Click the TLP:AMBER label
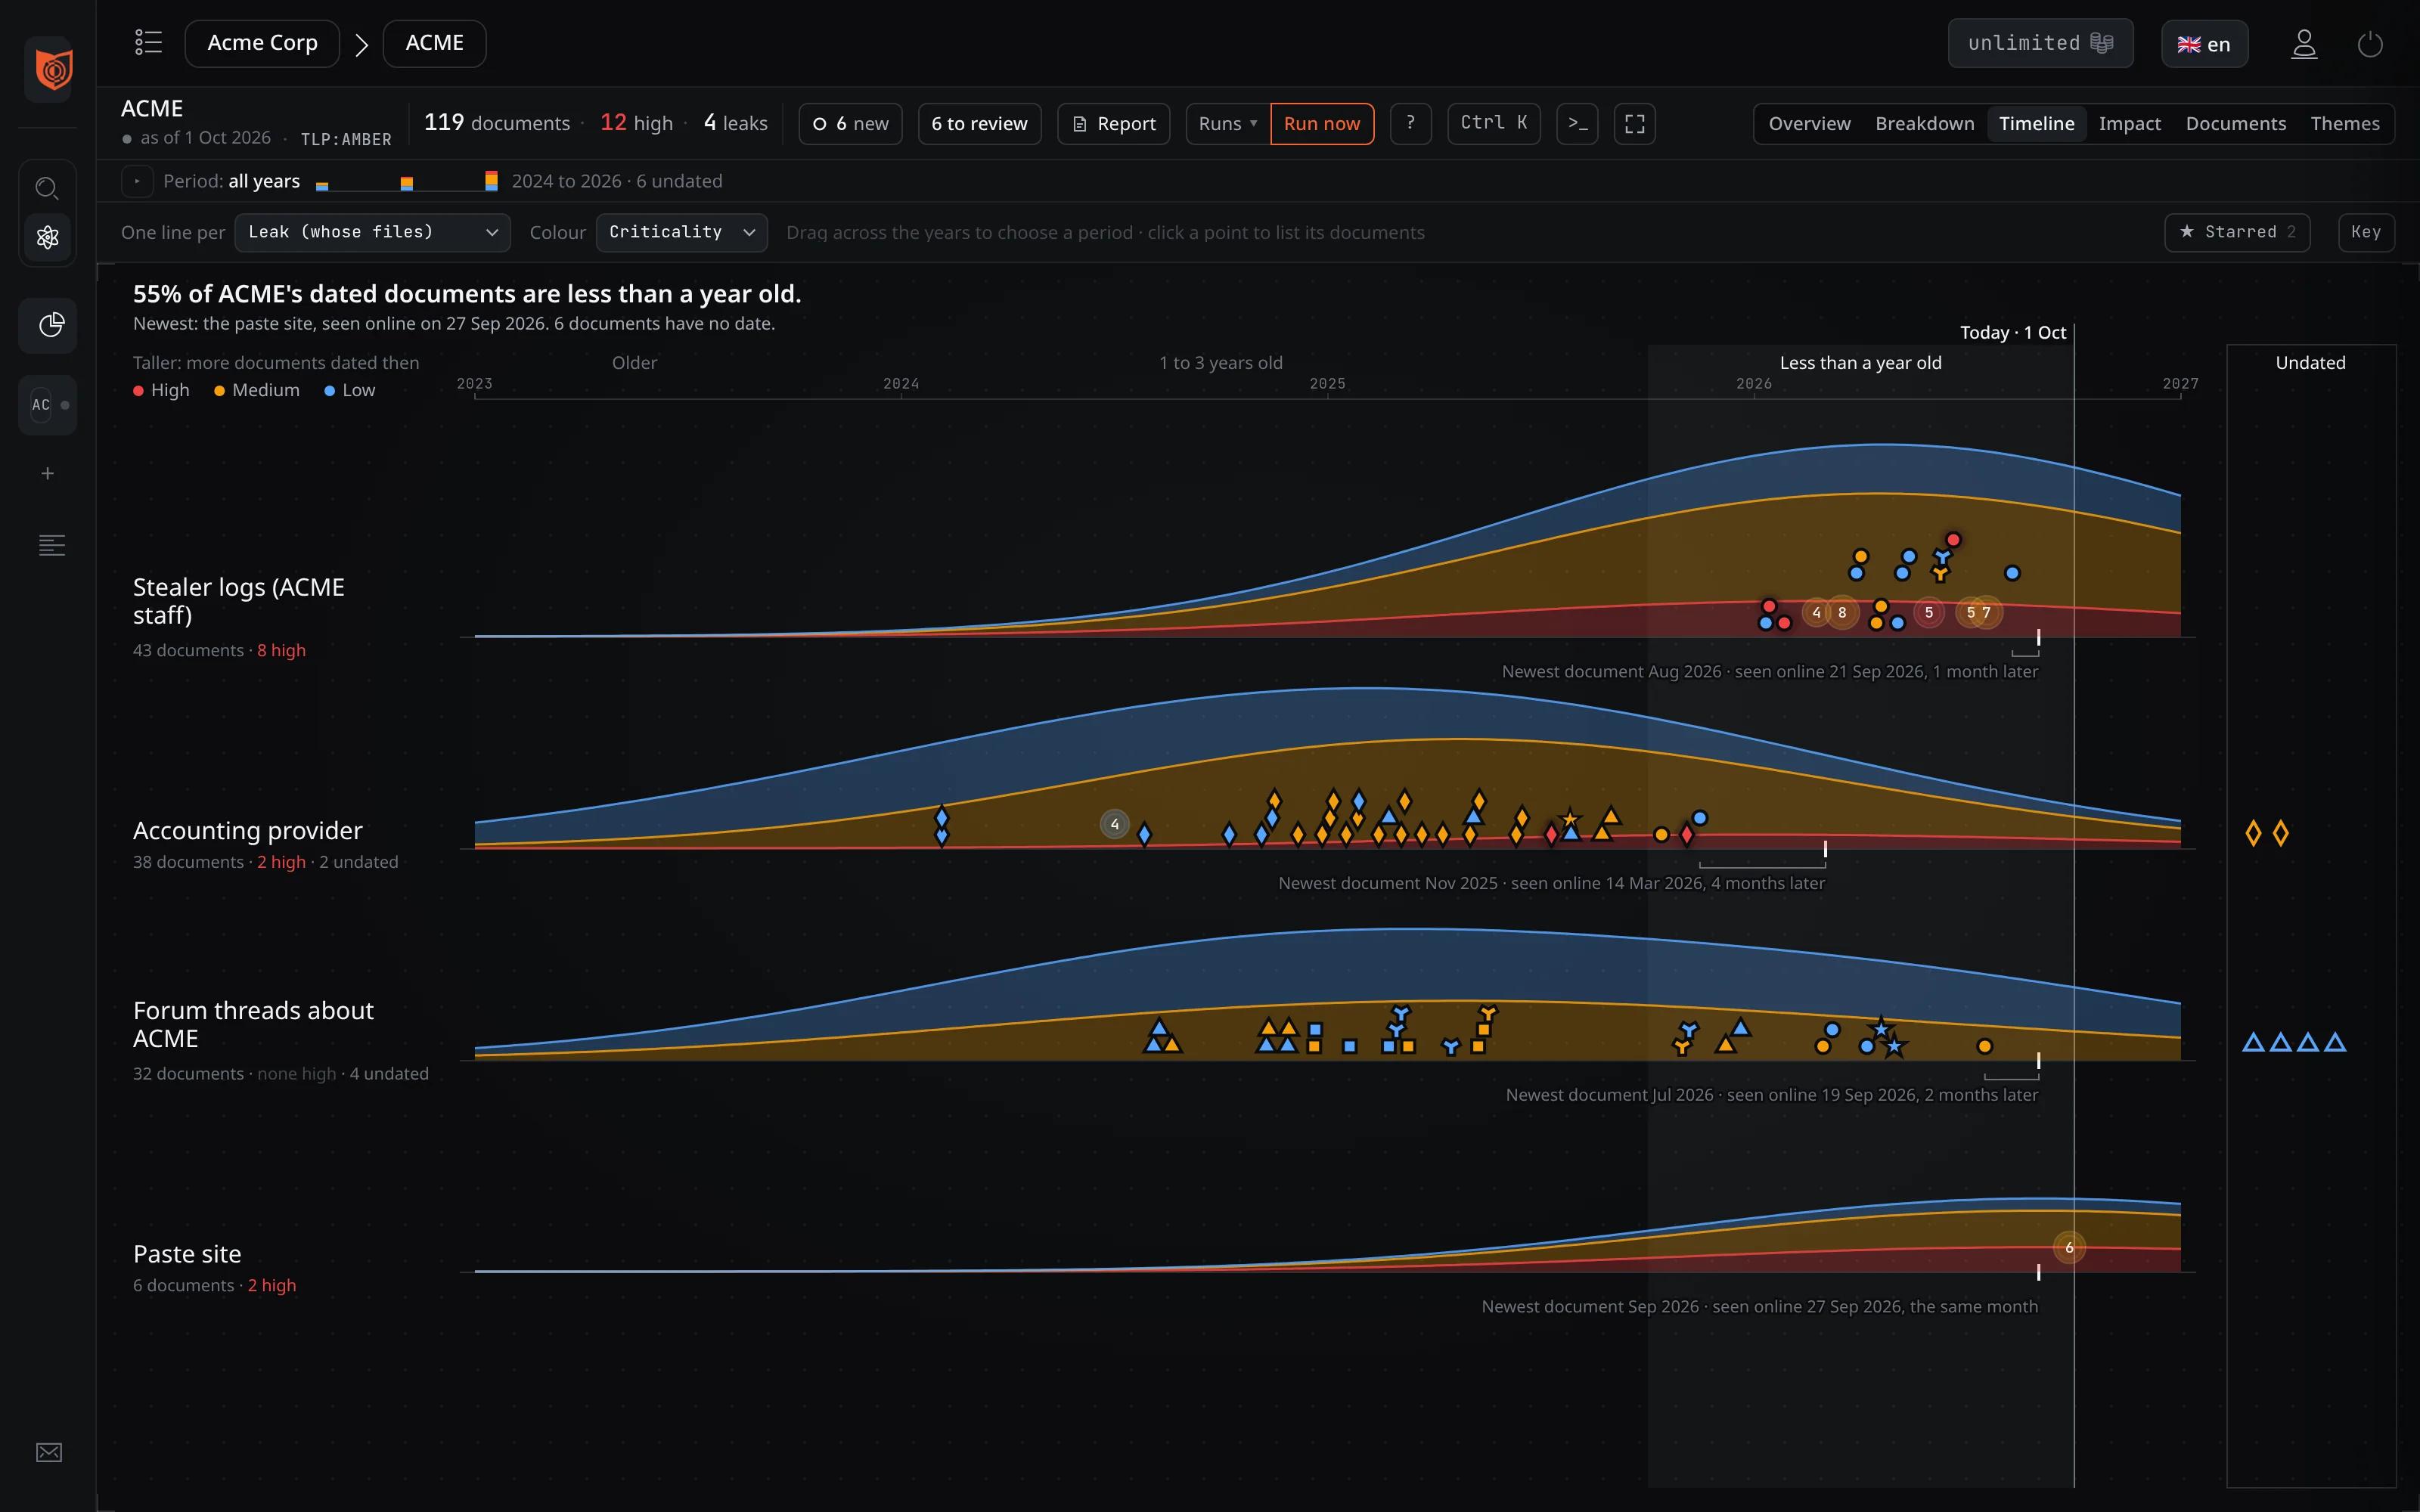The width and height of the screenshot is (2420, 1512). 346,139
